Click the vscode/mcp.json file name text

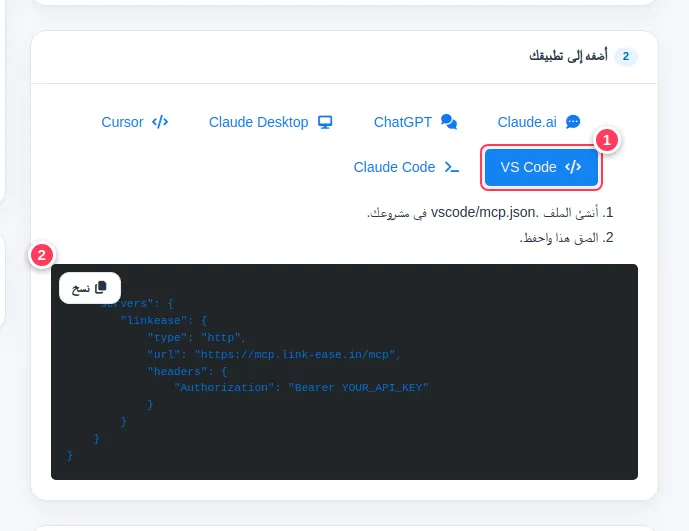[484, 212]
